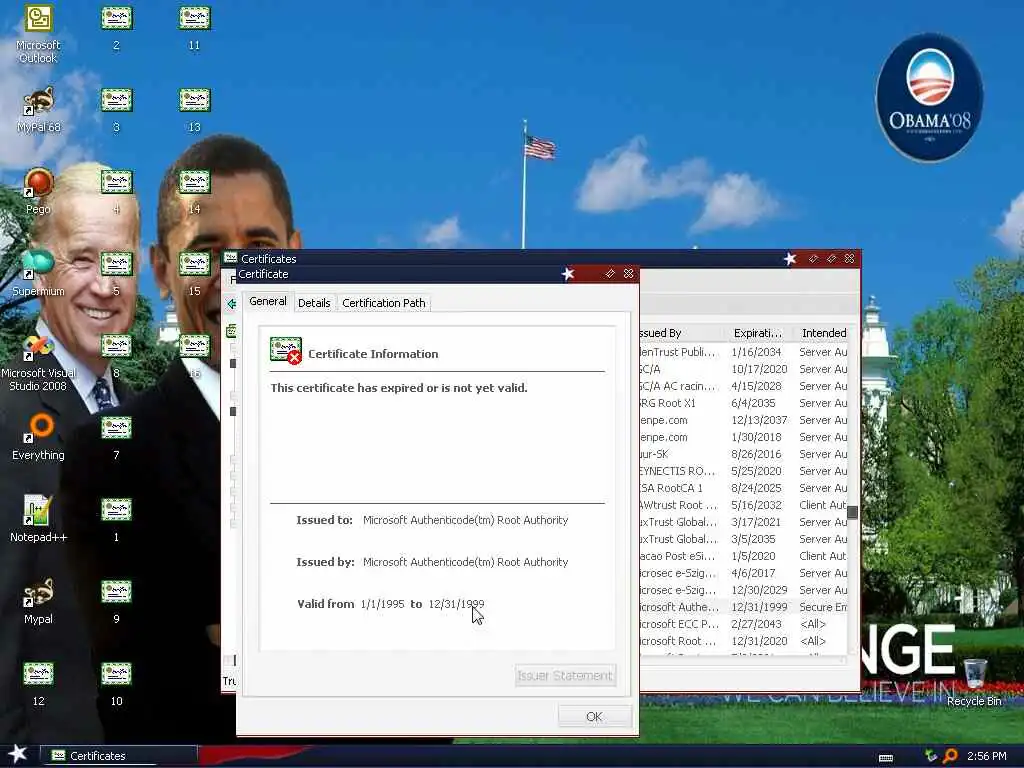1024x768 pixels.
Task: Switch to the Details tab
Action: click(x=314, y=303)
